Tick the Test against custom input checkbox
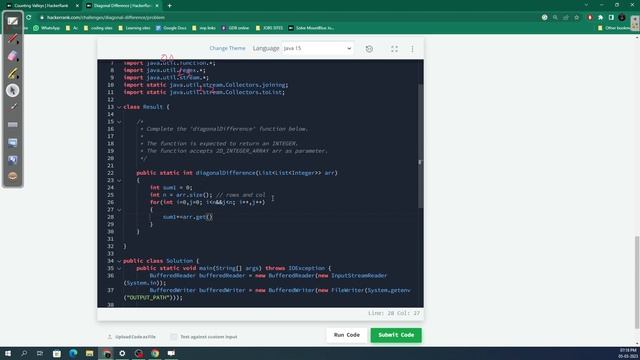640x360 pixels. [174, 337]
